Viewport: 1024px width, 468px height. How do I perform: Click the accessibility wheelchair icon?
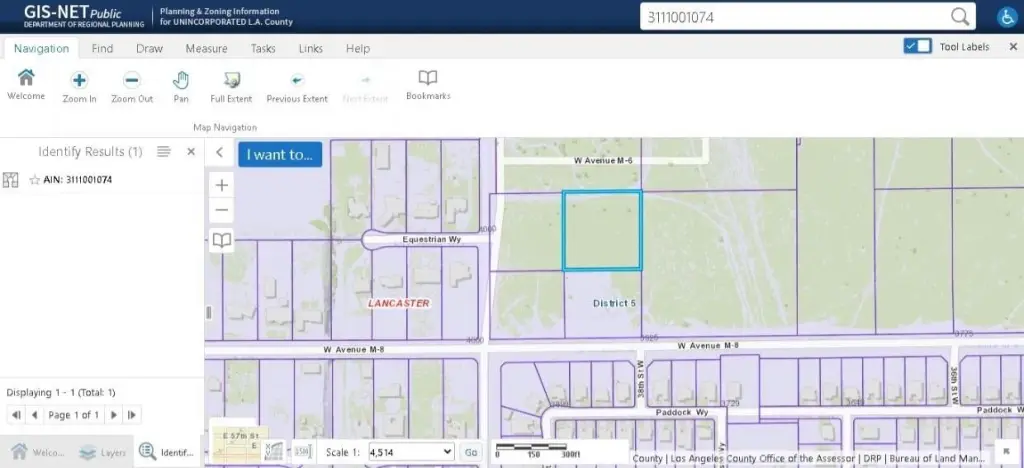click(x=1006, y=17)
